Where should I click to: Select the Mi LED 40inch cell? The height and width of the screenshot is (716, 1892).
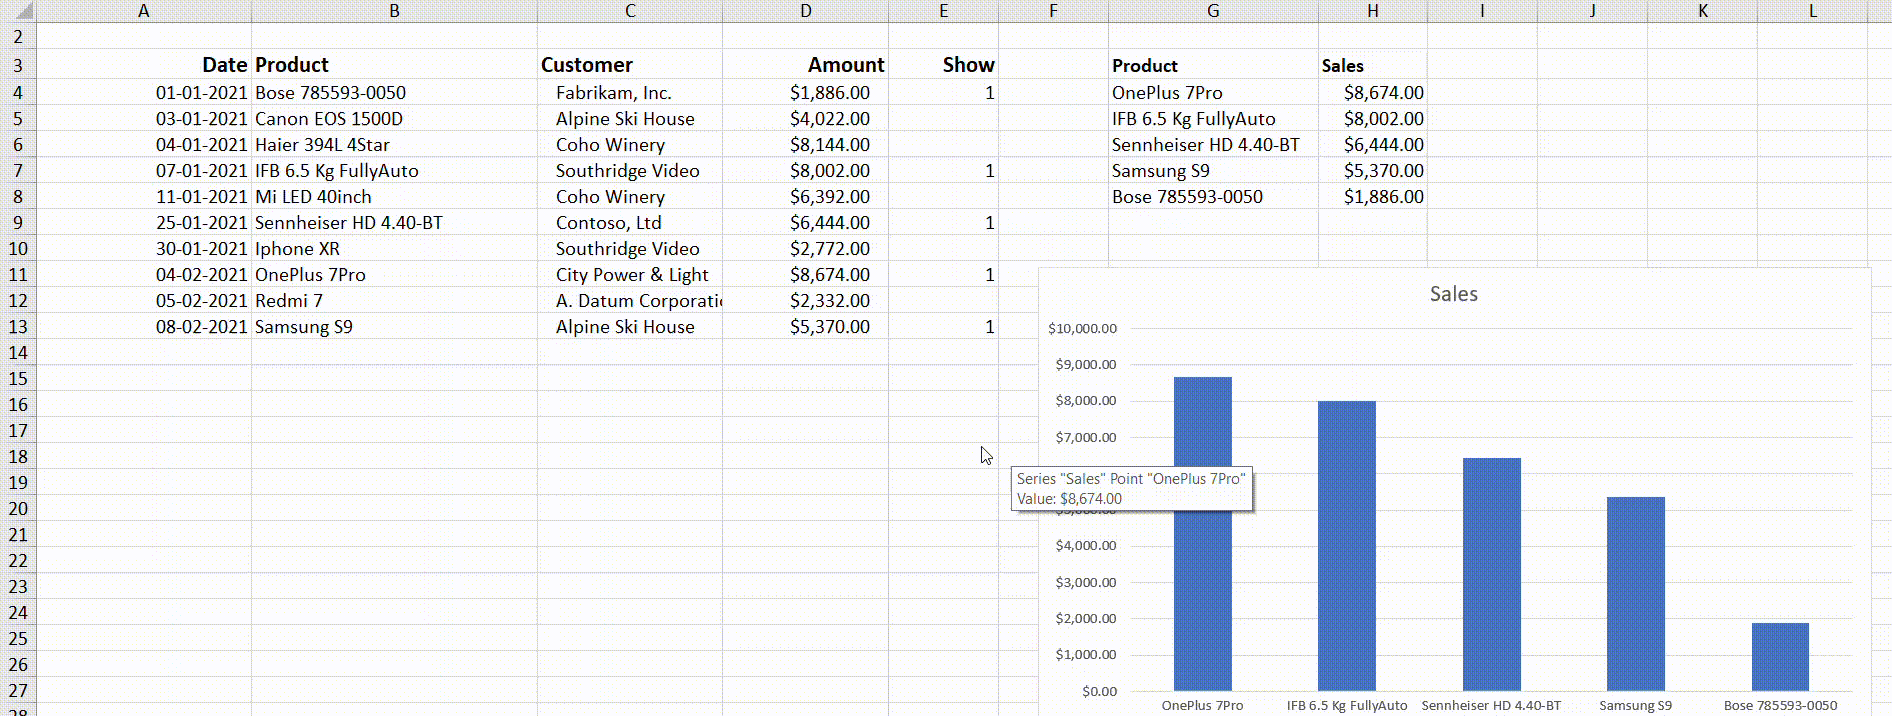coord(394,197)
